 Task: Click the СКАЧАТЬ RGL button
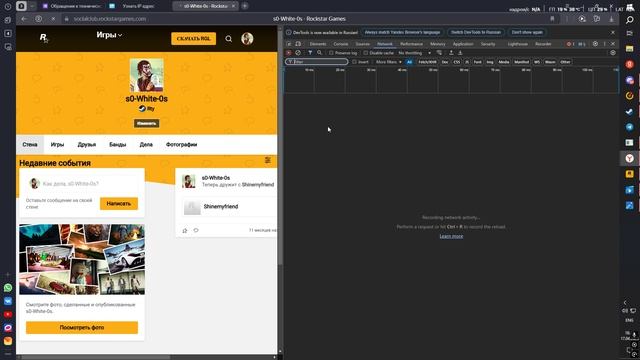[x=193, y=38]
